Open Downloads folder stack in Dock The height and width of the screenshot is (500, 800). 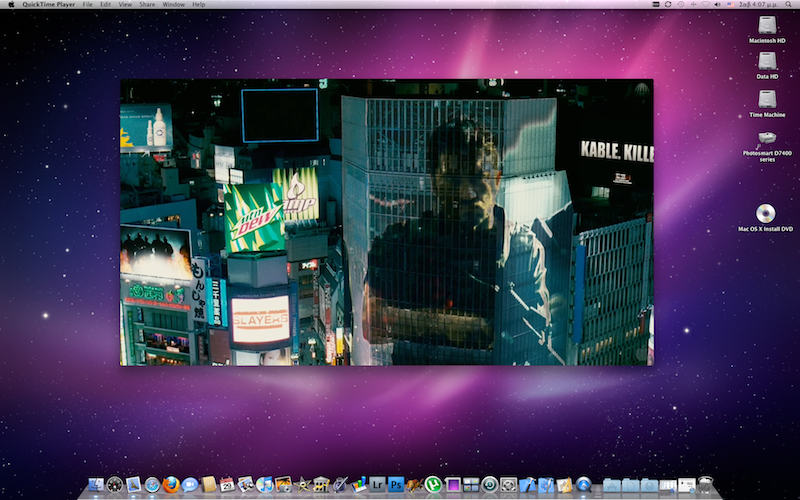(649, 485)
